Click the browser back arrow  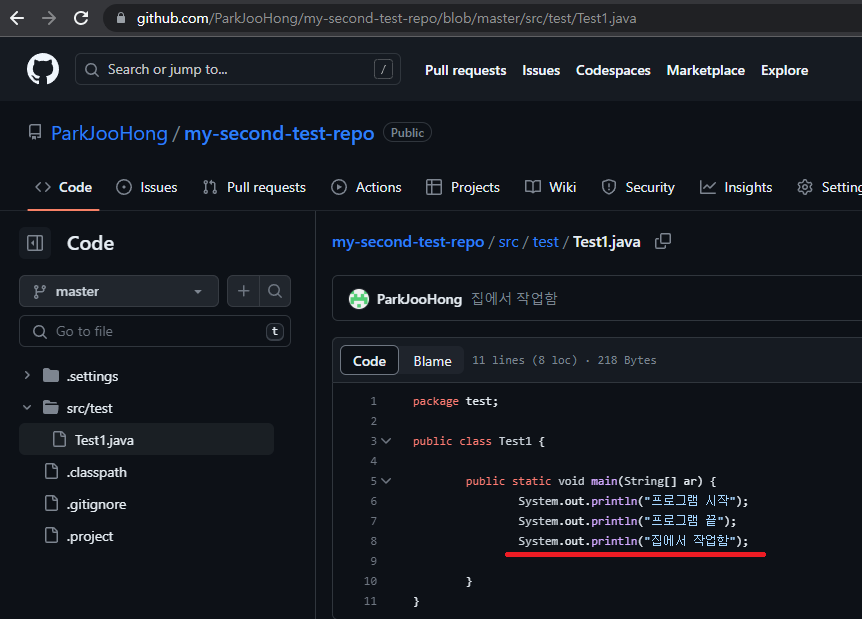17,18
